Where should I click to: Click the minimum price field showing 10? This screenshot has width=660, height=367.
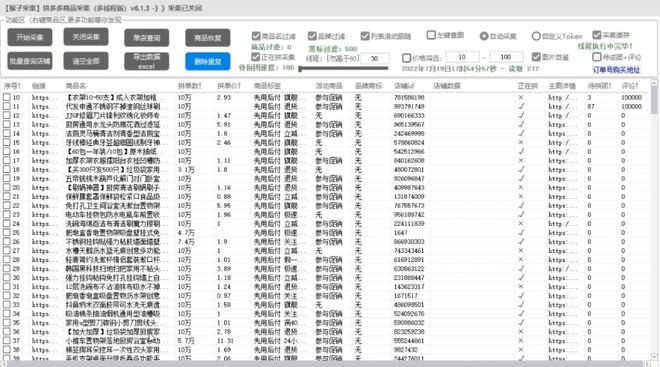coord(462,57)
